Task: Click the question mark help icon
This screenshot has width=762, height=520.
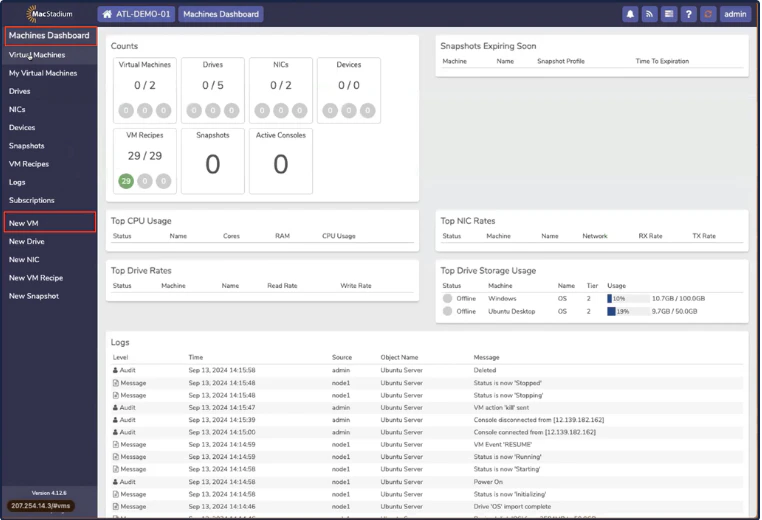Action: [689, 14]
